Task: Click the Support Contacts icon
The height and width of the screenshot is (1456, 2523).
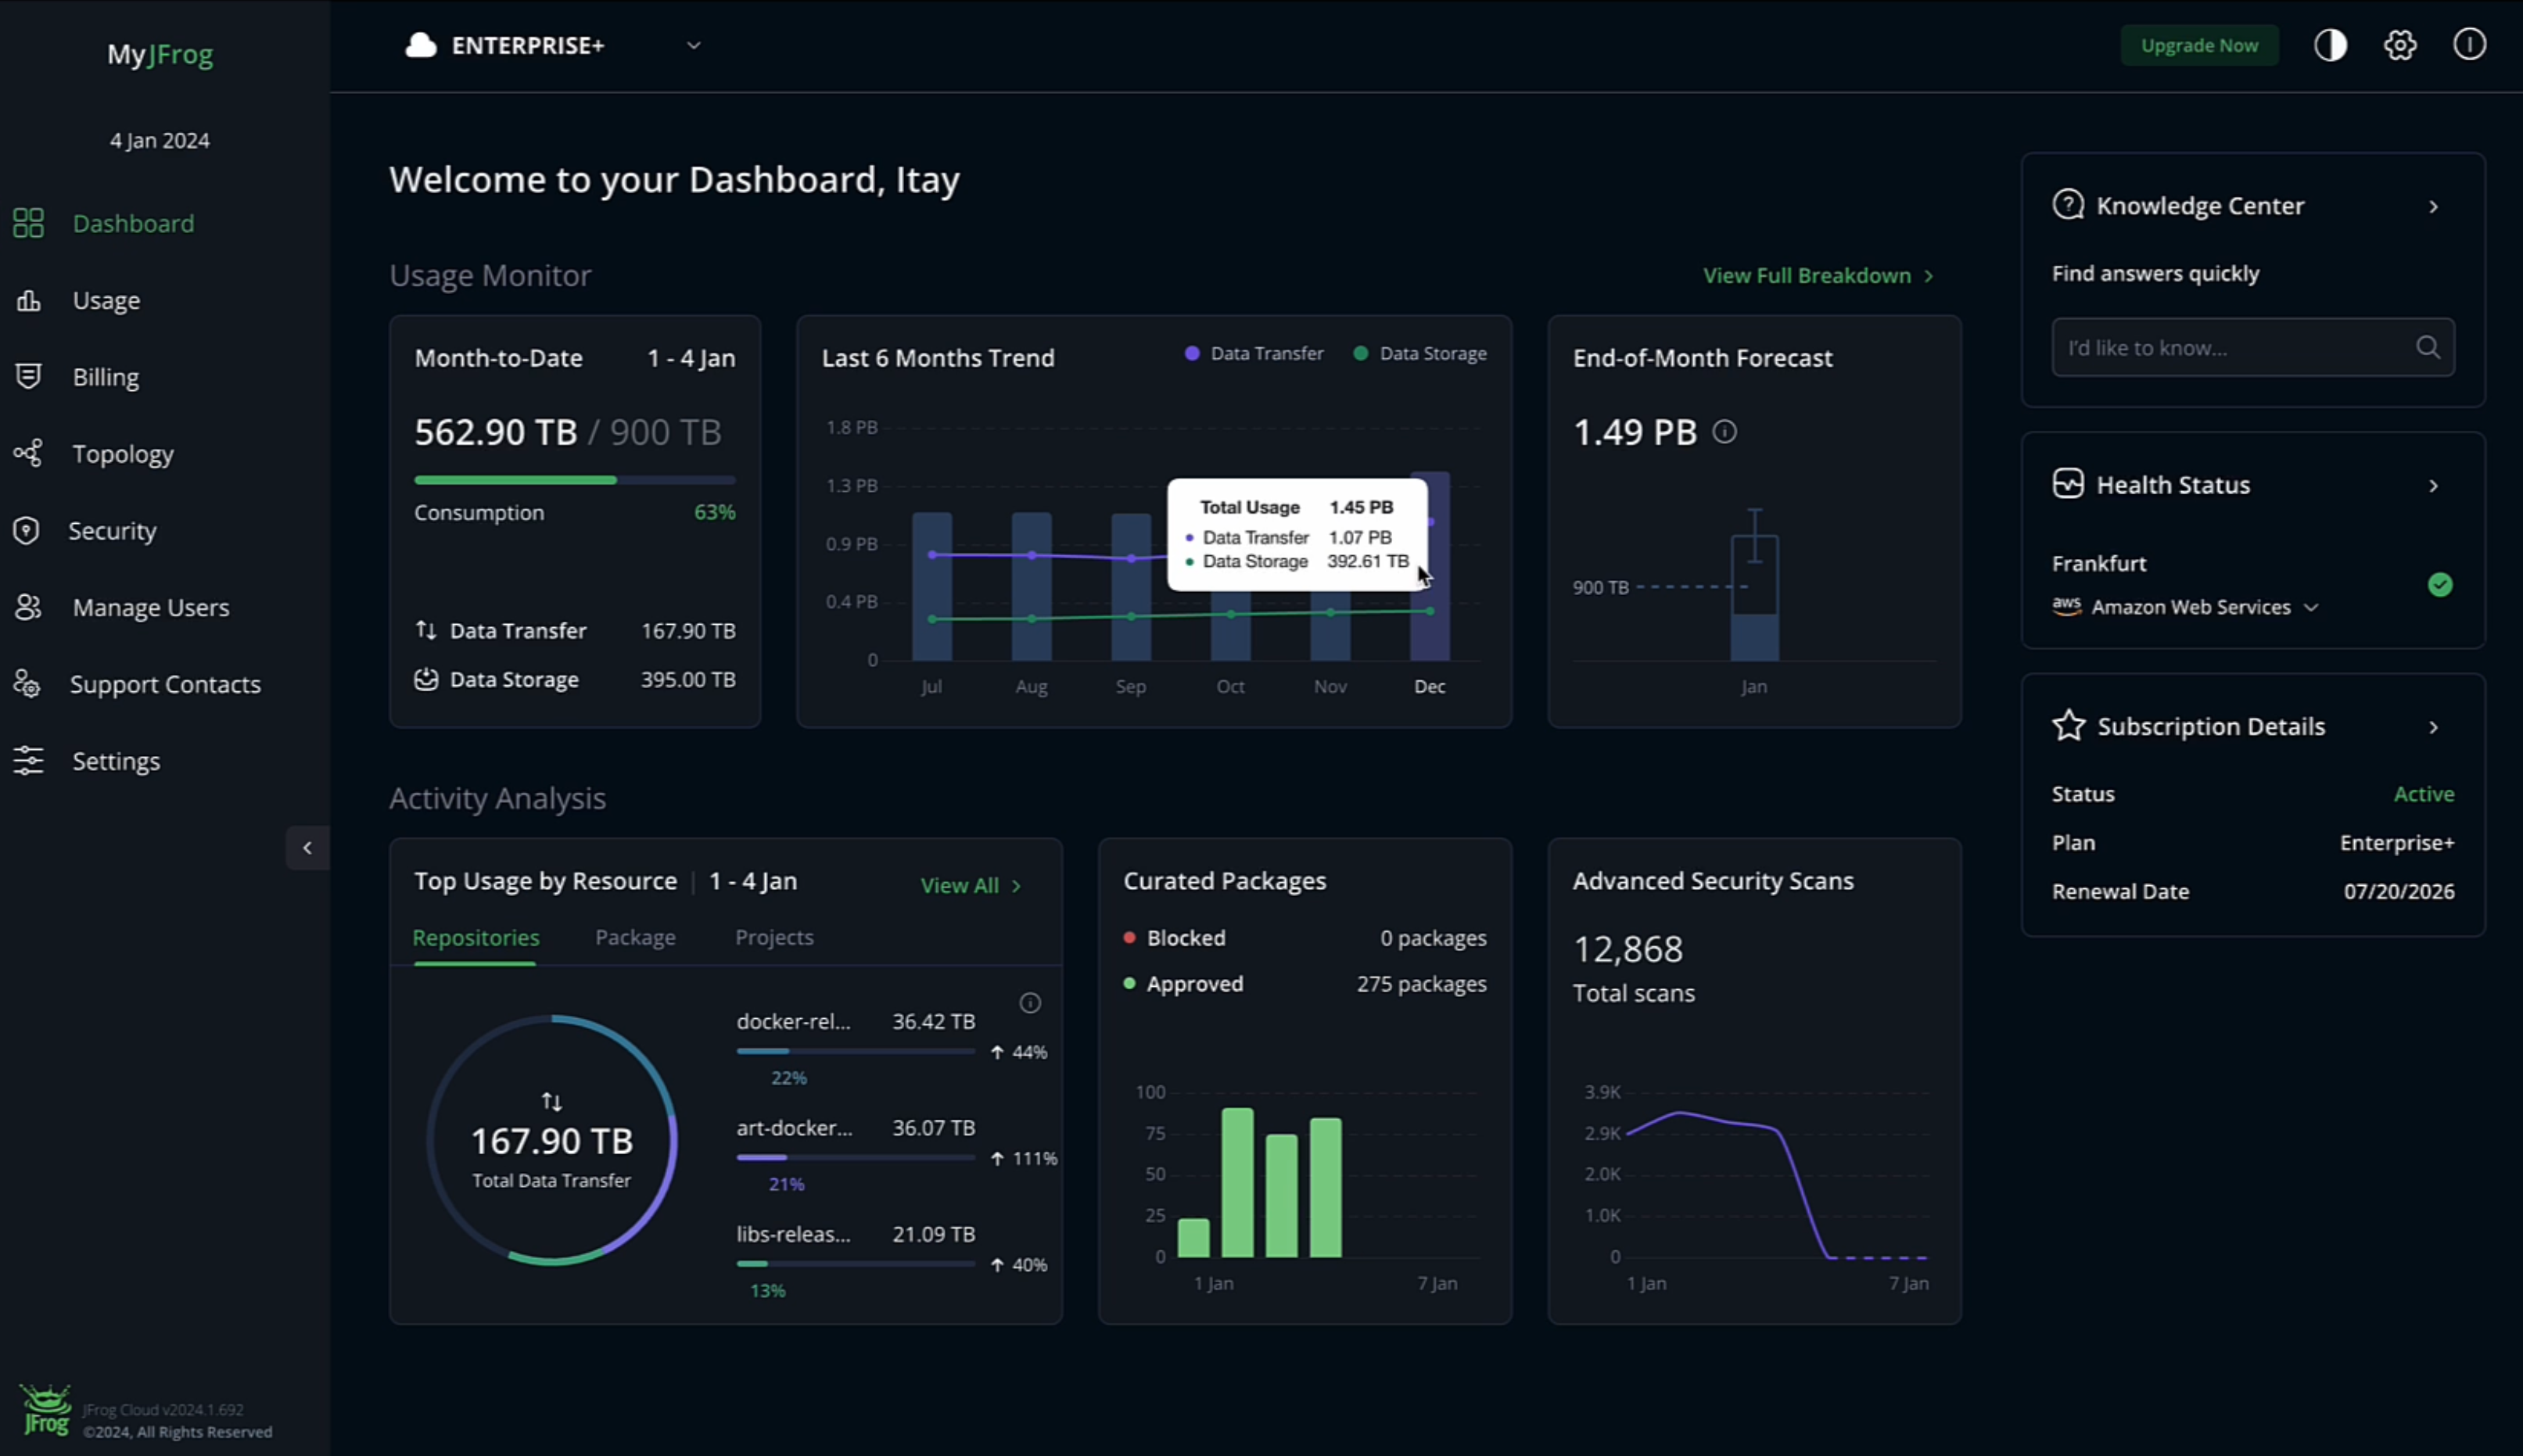Action: (27, 684)
